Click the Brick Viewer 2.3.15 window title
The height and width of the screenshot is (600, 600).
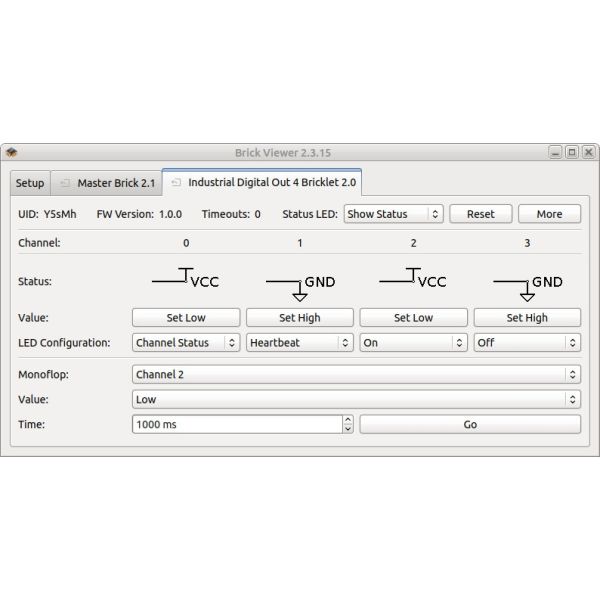(283, 153)
